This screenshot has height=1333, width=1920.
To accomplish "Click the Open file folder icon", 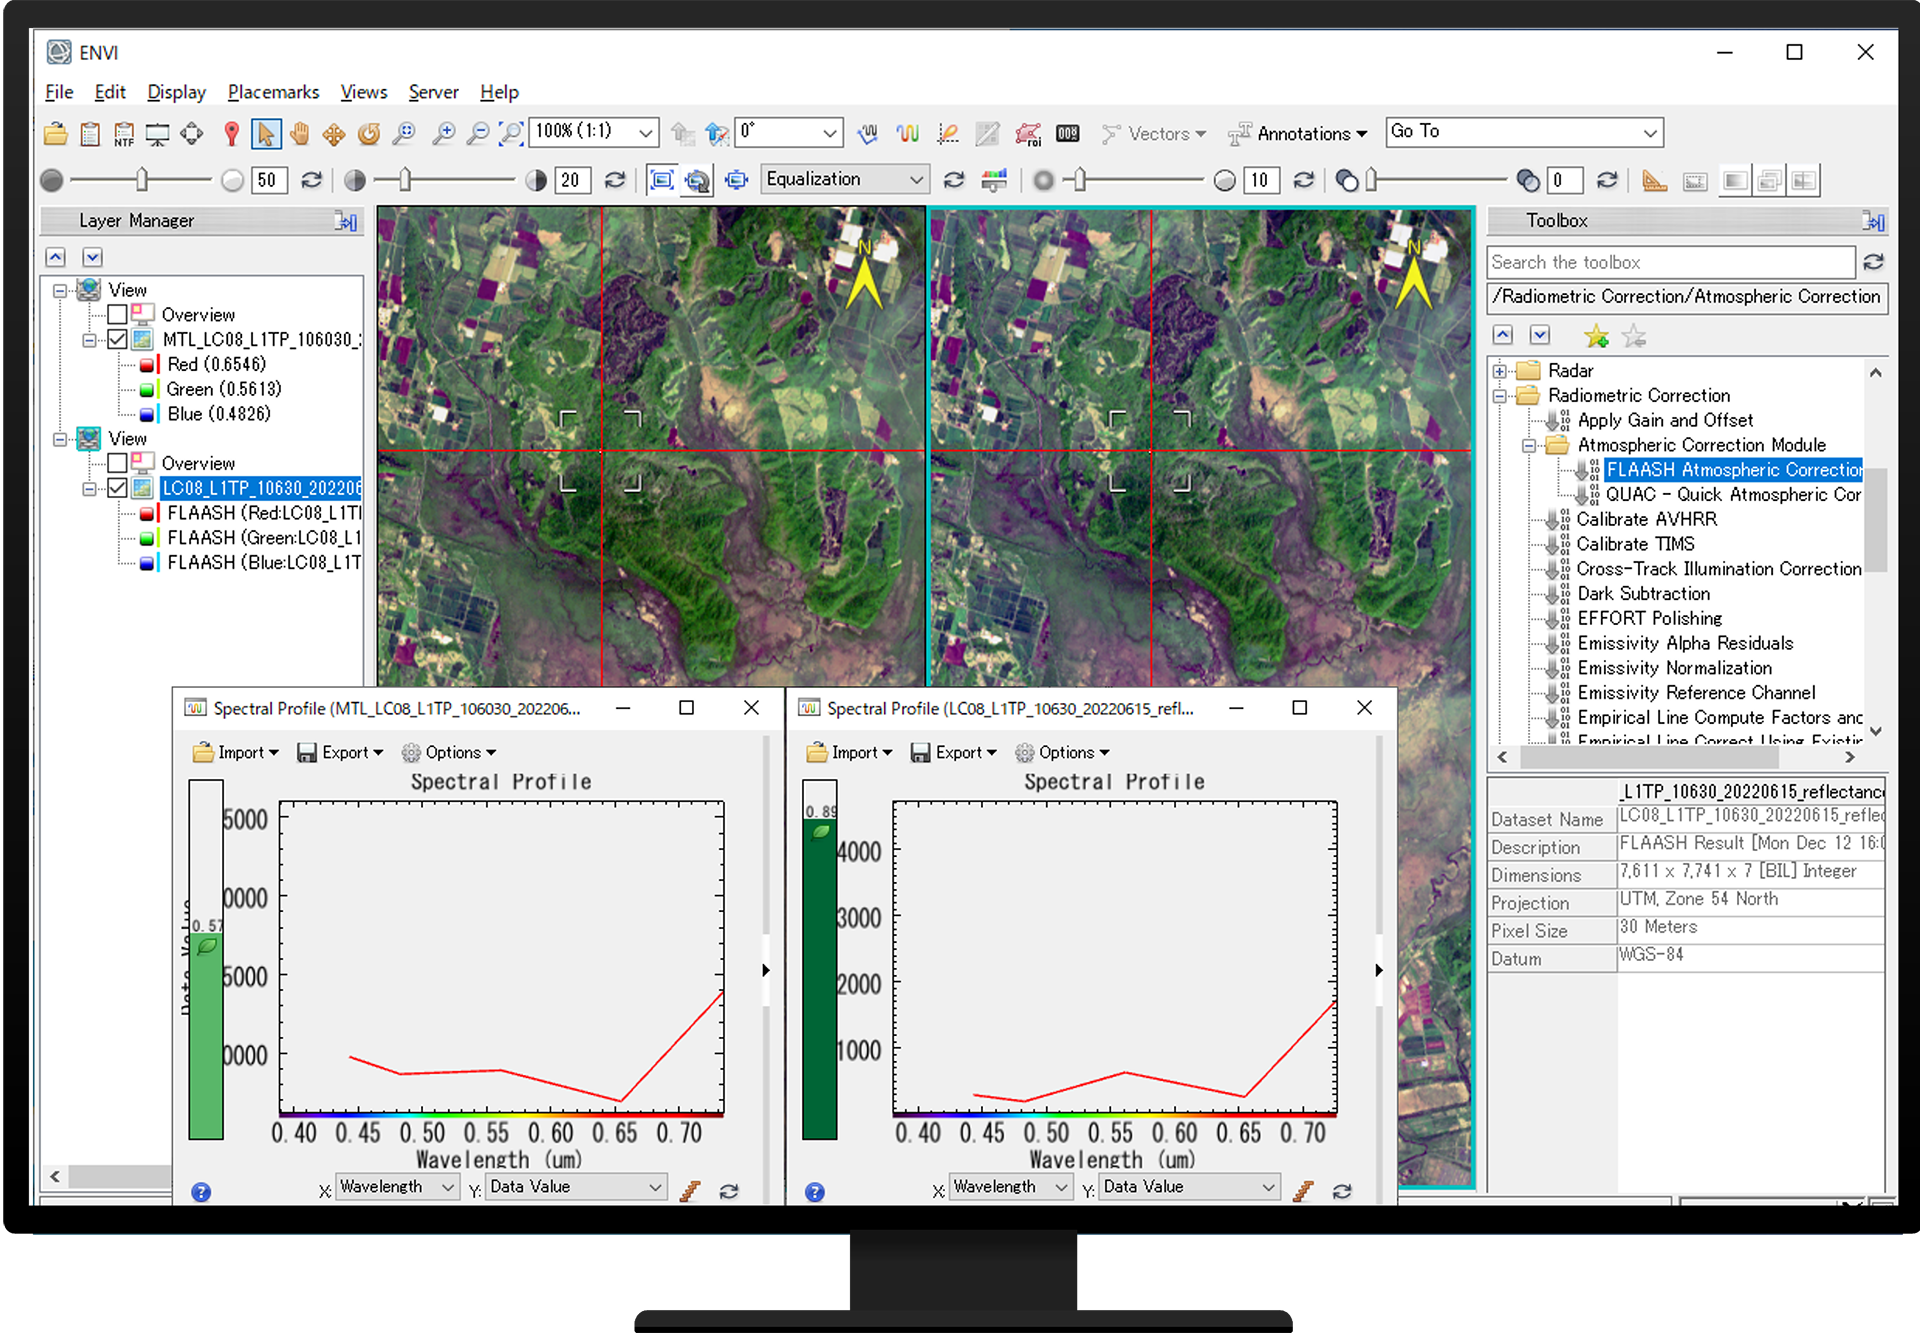I will point(56,133).
